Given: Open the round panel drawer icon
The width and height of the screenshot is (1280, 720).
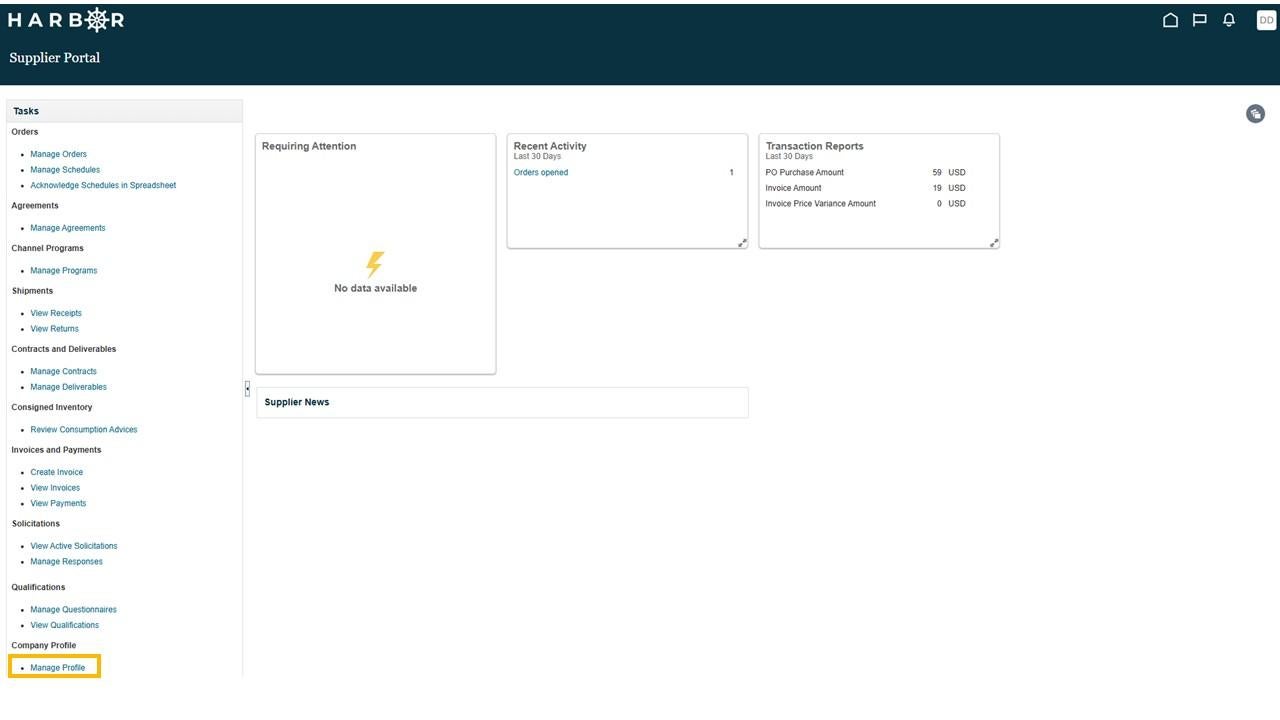Looking at the screenshot, I should click(x=1256, y=114).
